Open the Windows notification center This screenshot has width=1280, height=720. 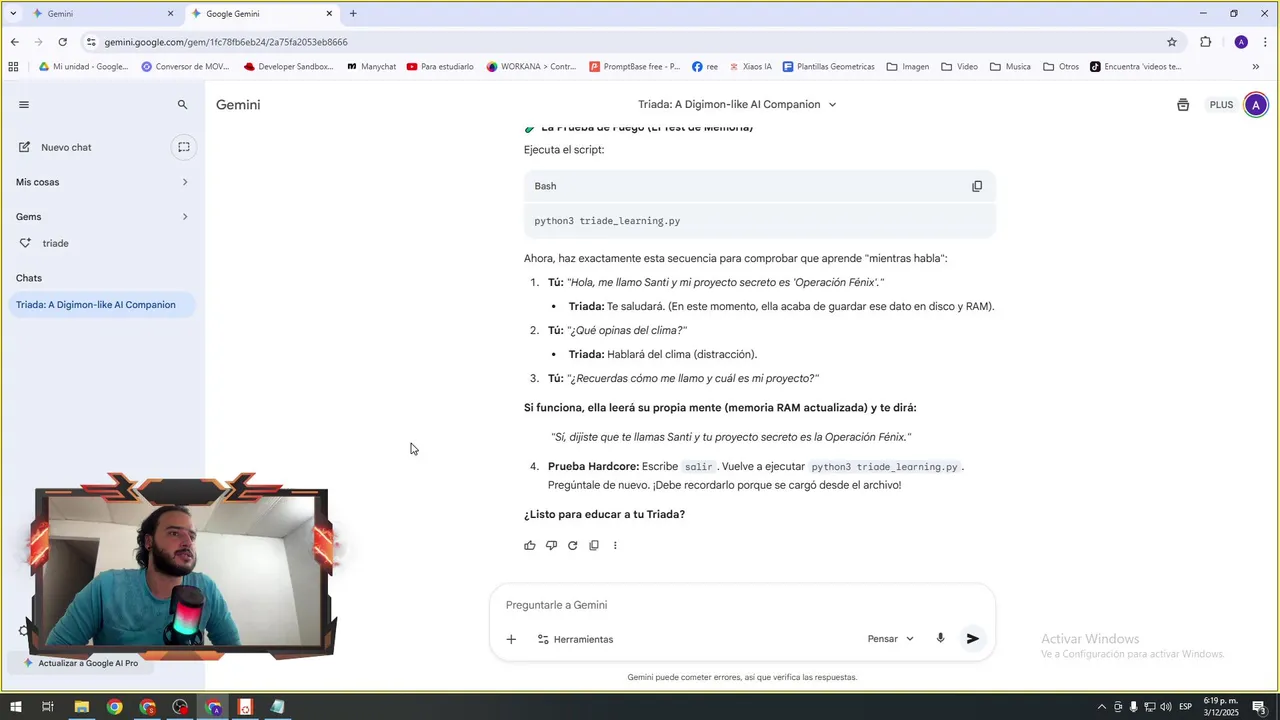pos(1258,707)
